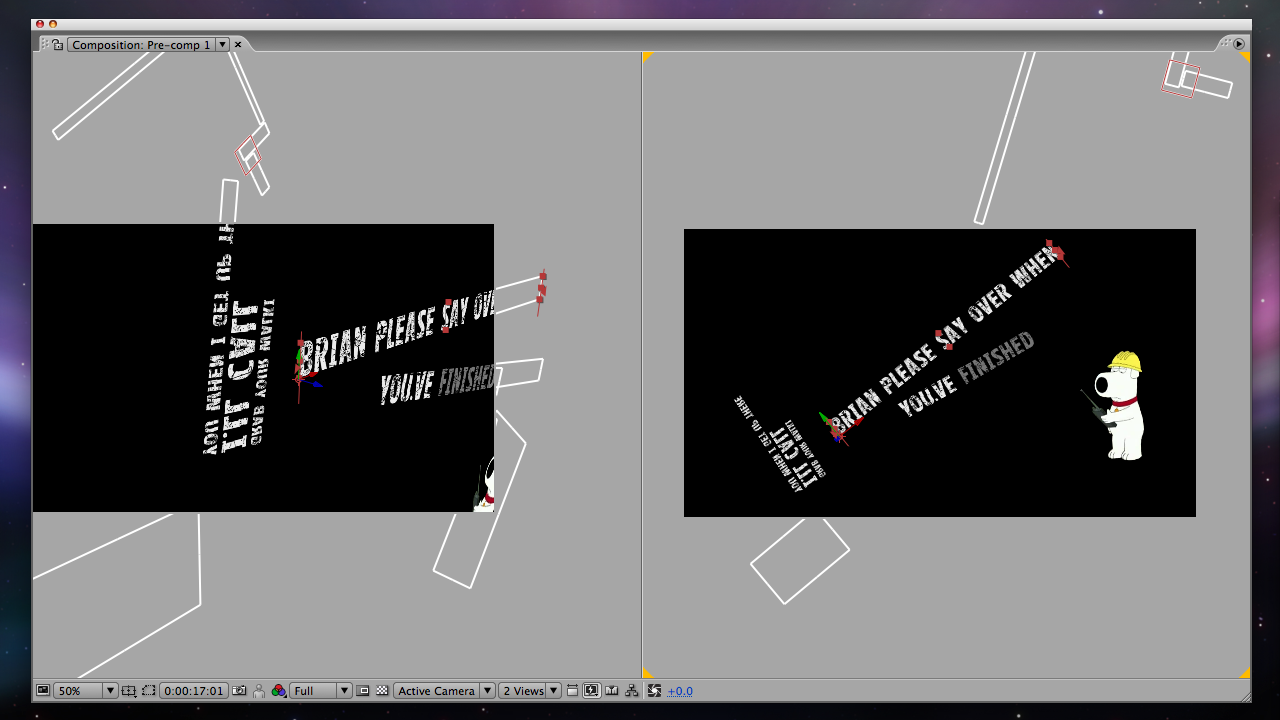Viewport: 1280px width, 720px height.
Task: Open the Show Channel RGB color icon
Action: click(278, 691)
